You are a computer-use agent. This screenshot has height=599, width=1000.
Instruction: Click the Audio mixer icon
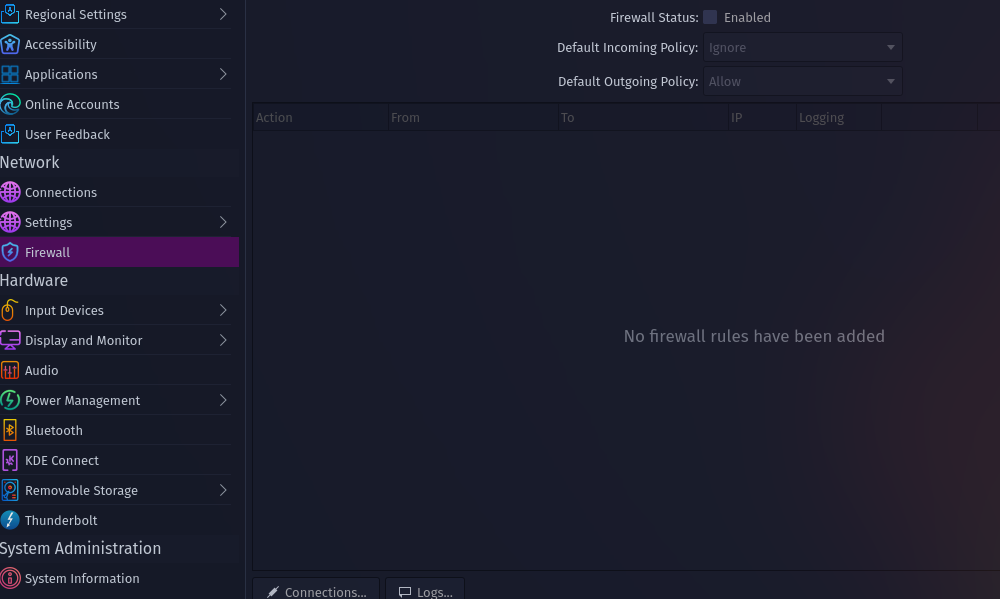click(10, 370)
